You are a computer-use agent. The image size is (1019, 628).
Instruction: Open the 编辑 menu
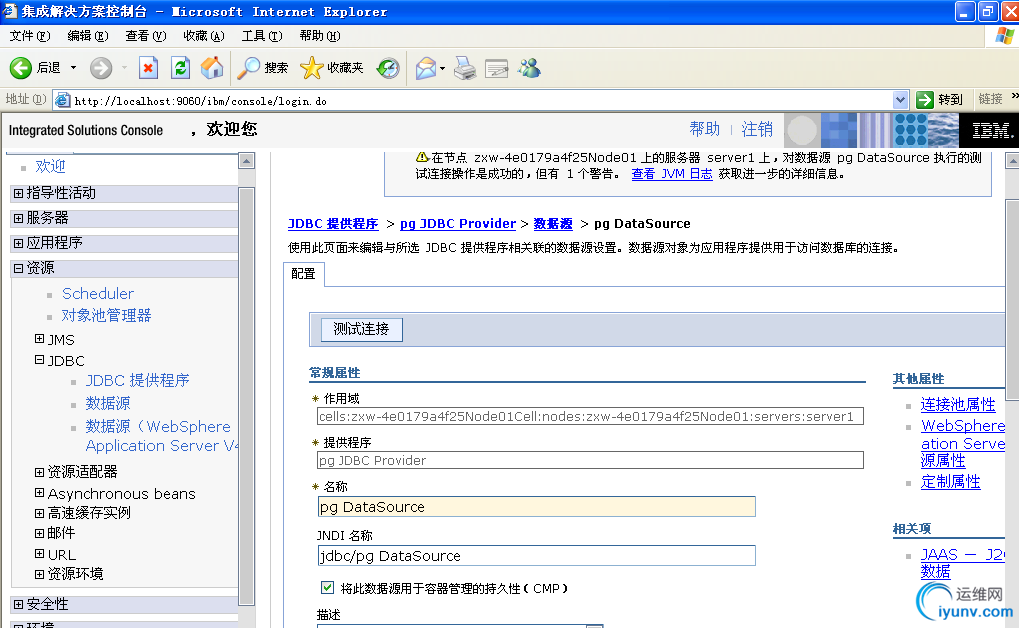coord(87,36)
